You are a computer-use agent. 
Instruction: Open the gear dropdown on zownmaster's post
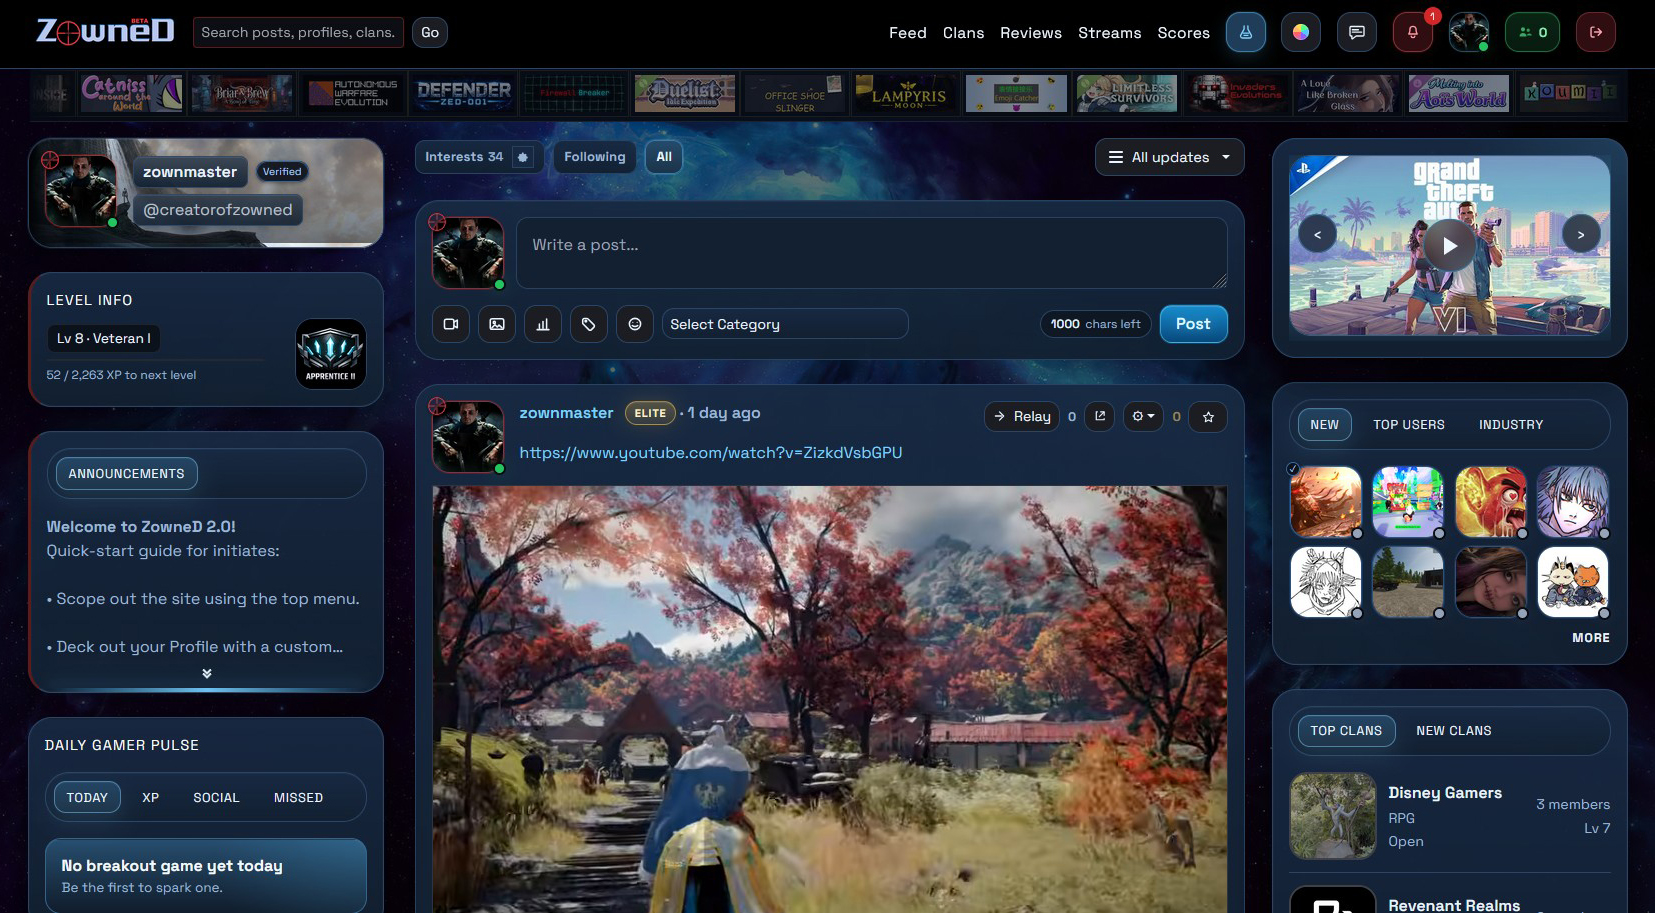(1143, 416)
